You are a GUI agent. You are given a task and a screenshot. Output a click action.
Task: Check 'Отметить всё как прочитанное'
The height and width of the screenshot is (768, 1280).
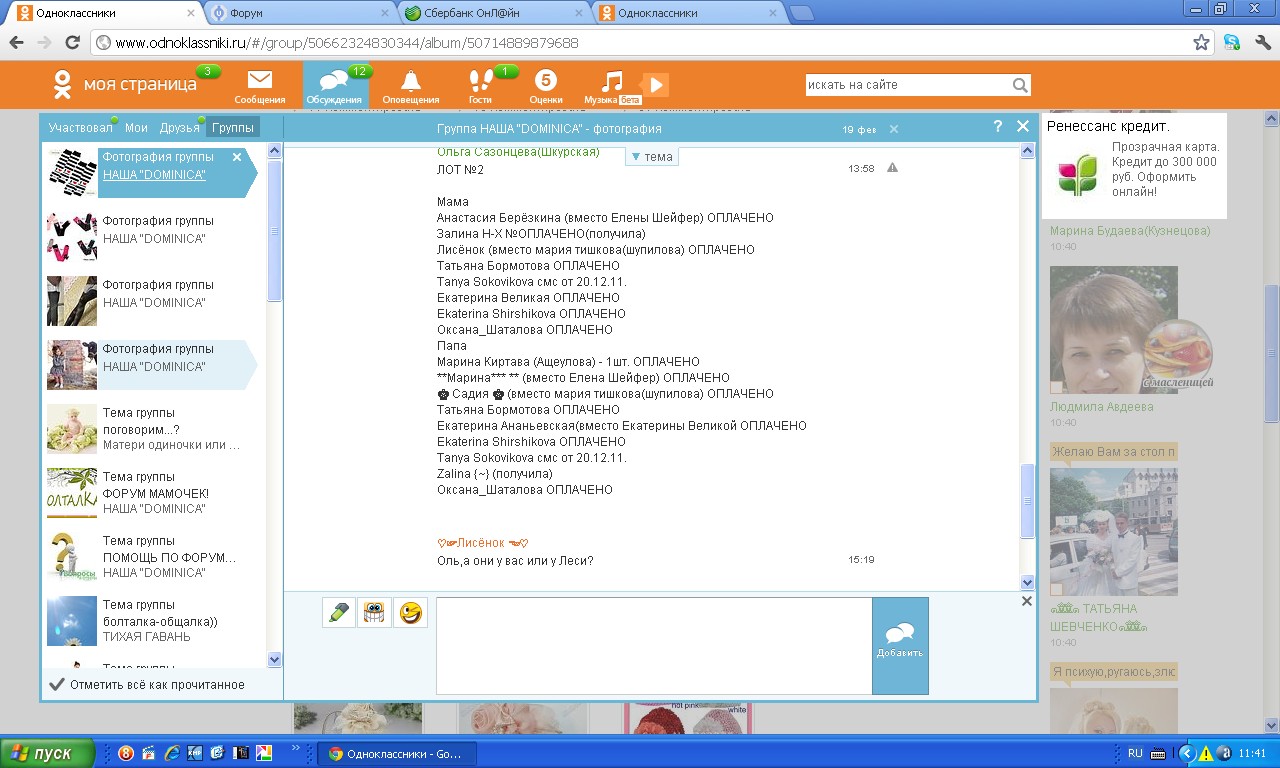point(147,685)
